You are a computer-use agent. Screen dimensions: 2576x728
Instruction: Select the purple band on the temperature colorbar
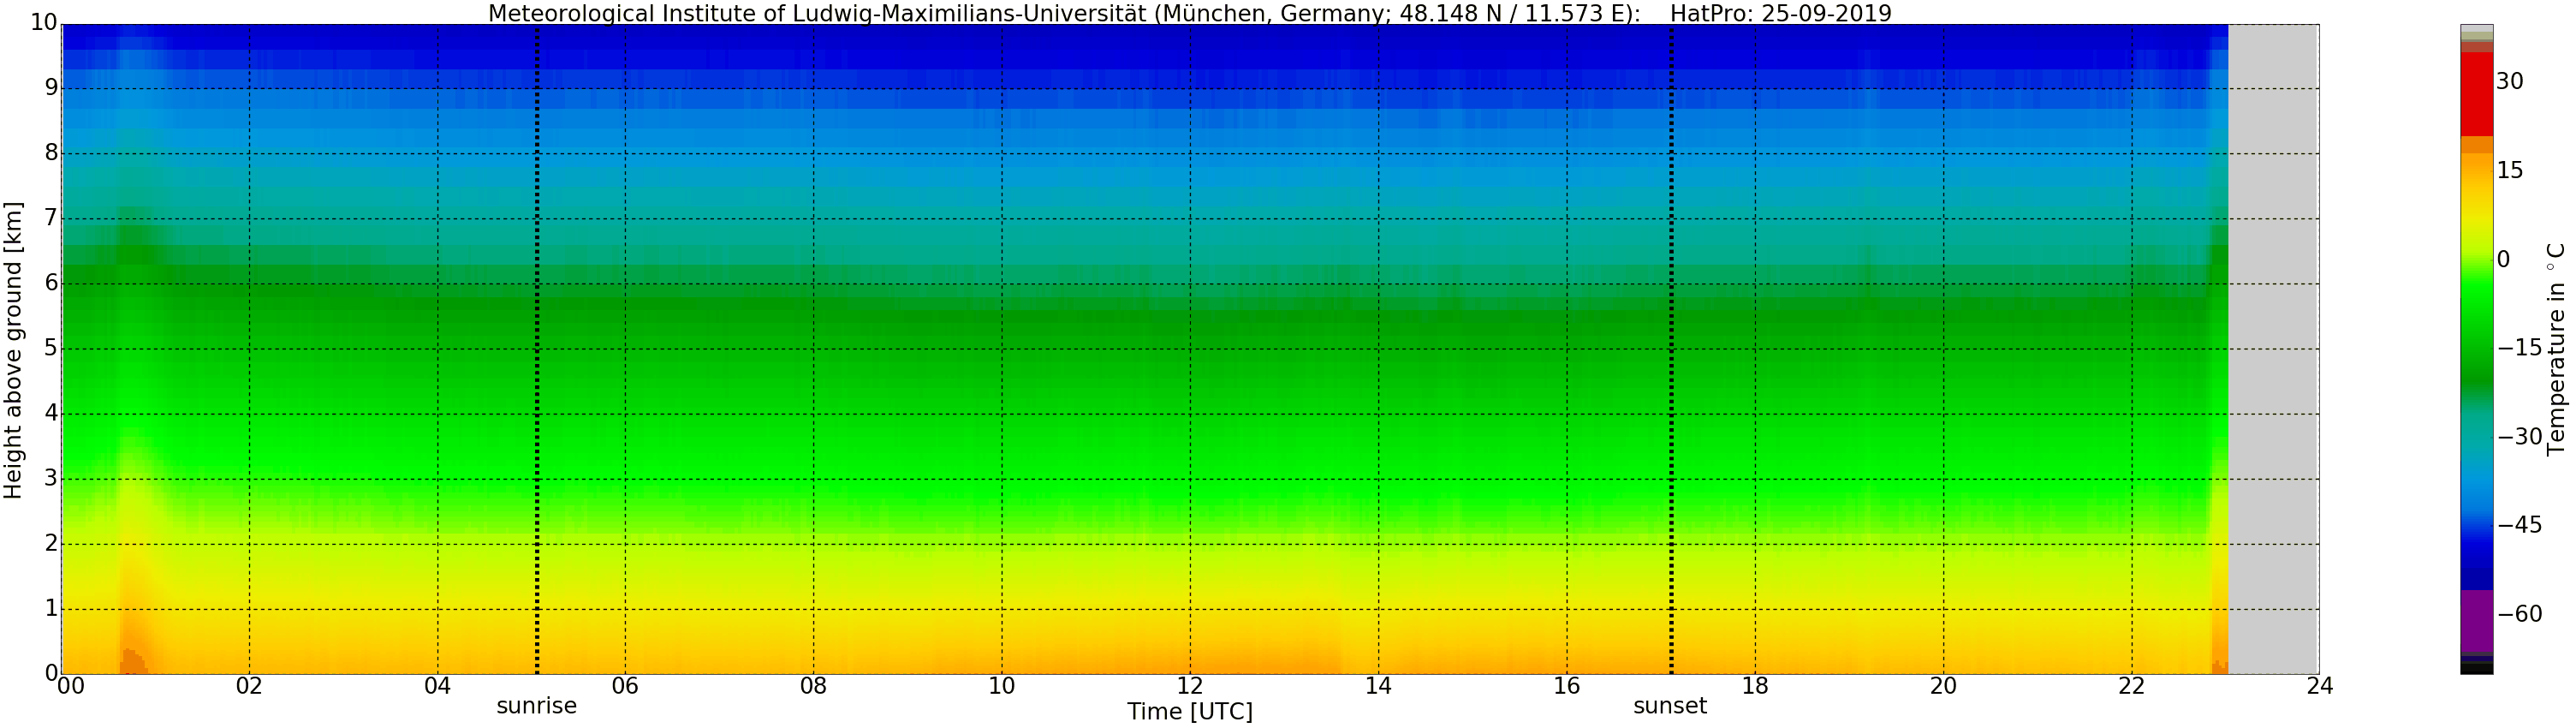[x=2476, y=620]
